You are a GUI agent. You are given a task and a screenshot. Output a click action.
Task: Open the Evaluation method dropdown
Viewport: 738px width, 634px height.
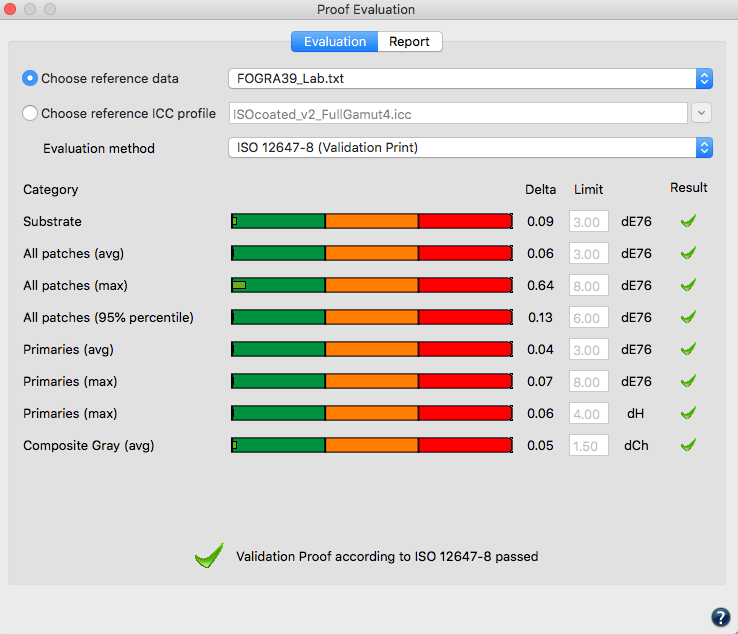click(x=470, y=148)
